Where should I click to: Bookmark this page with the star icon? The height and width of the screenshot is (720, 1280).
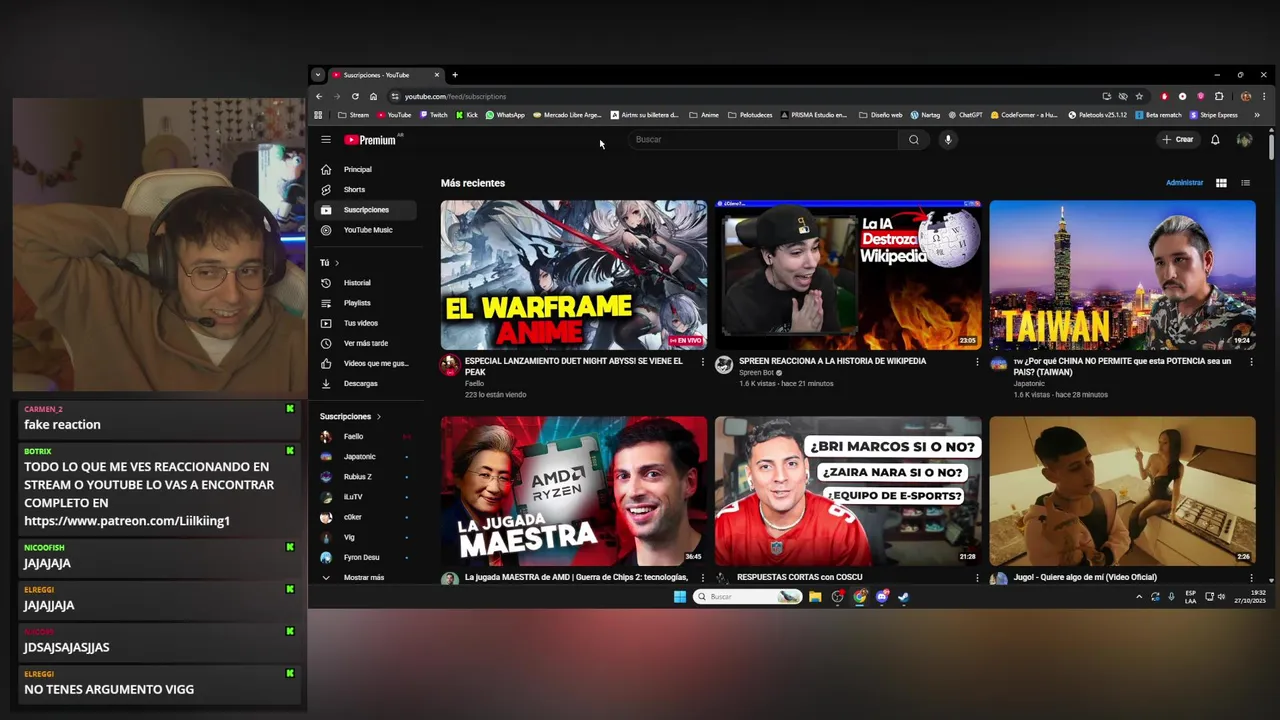[1139, 97]
